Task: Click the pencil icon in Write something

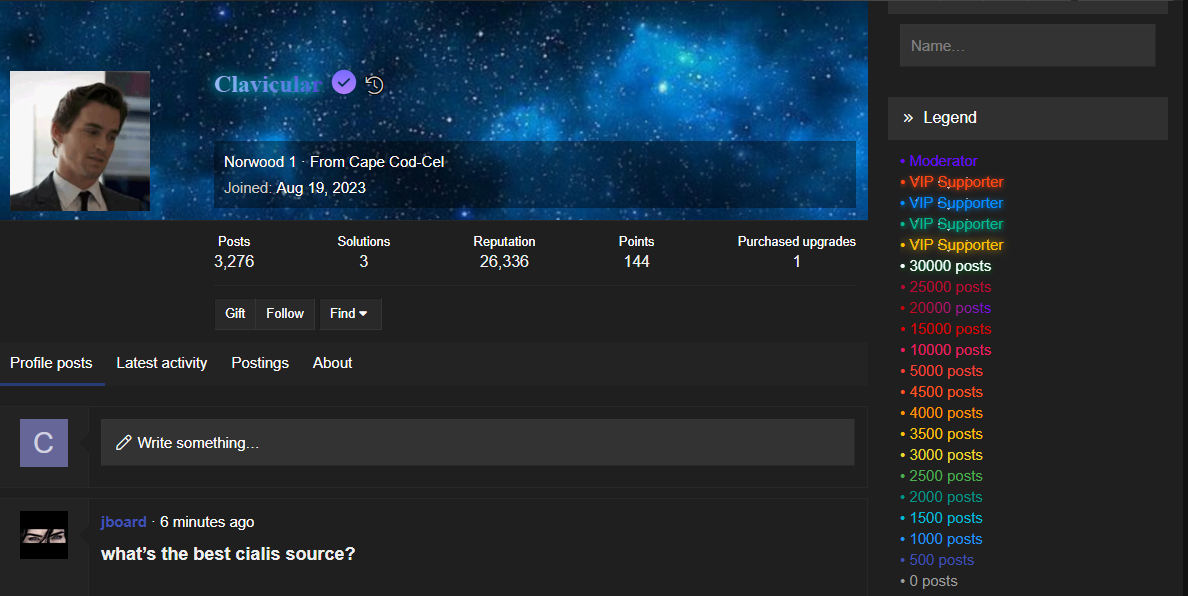Action: click(123, 443)
